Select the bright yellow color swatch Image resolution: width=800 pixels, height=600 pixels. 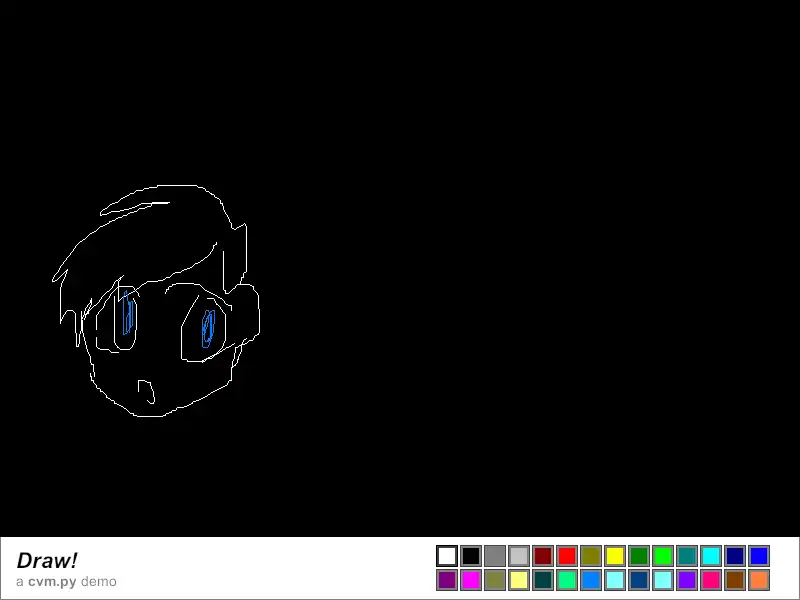pos(615,556)
